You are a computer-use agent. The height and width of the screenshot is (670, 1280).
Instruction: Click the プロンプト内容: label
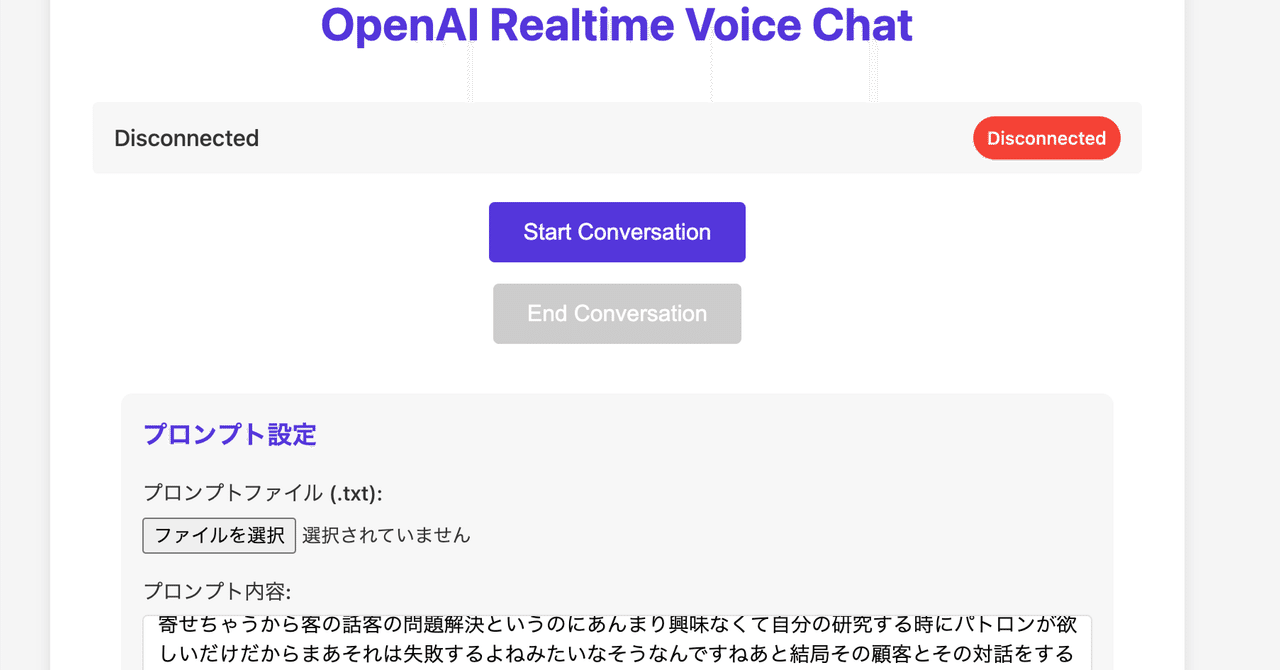[x=217, y=590]
